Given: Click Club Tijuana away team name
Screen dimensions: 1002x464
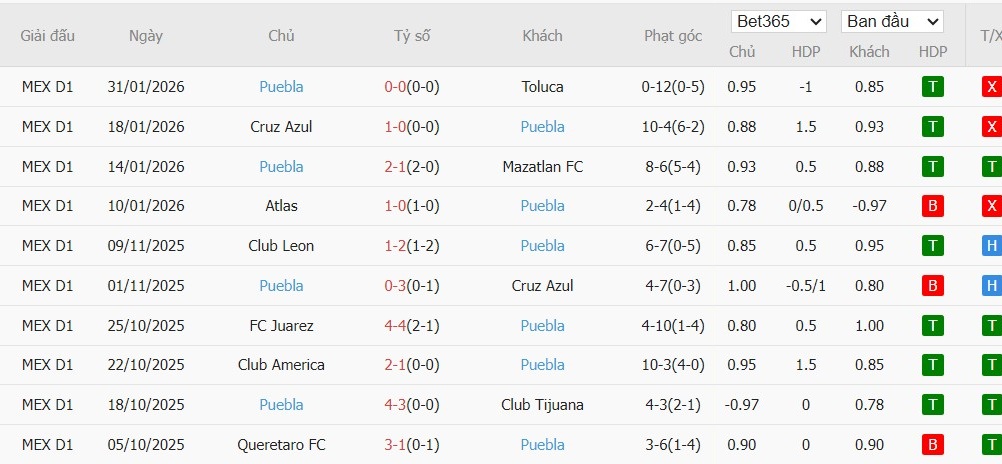Looking at the screenshot, I should pos(542,405).
